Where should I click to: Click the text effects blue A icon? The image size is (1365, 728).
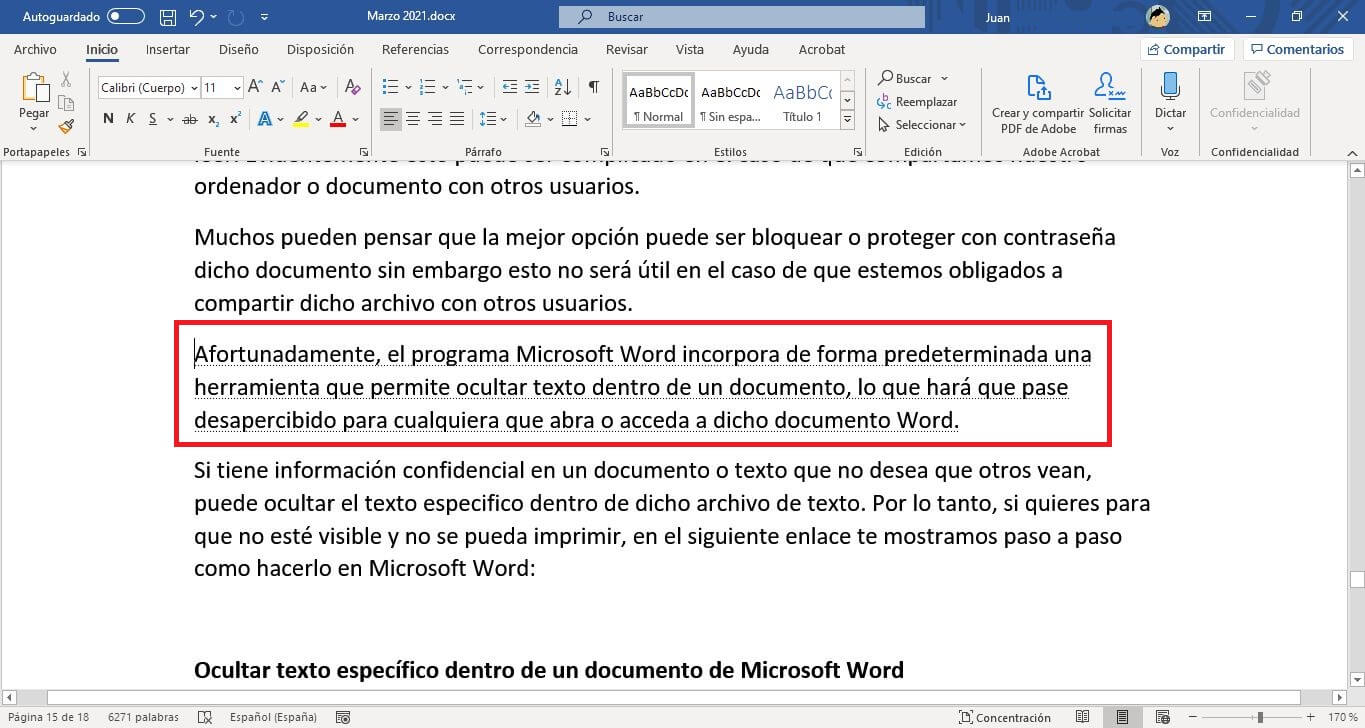coord(264,119)
